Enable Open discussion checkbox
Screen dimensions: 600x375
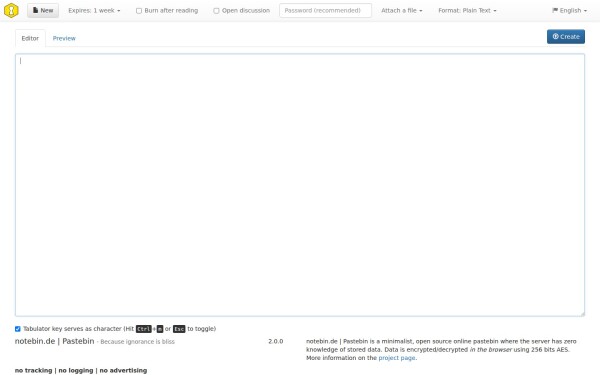pyautogui.click(x=216, y=11)
